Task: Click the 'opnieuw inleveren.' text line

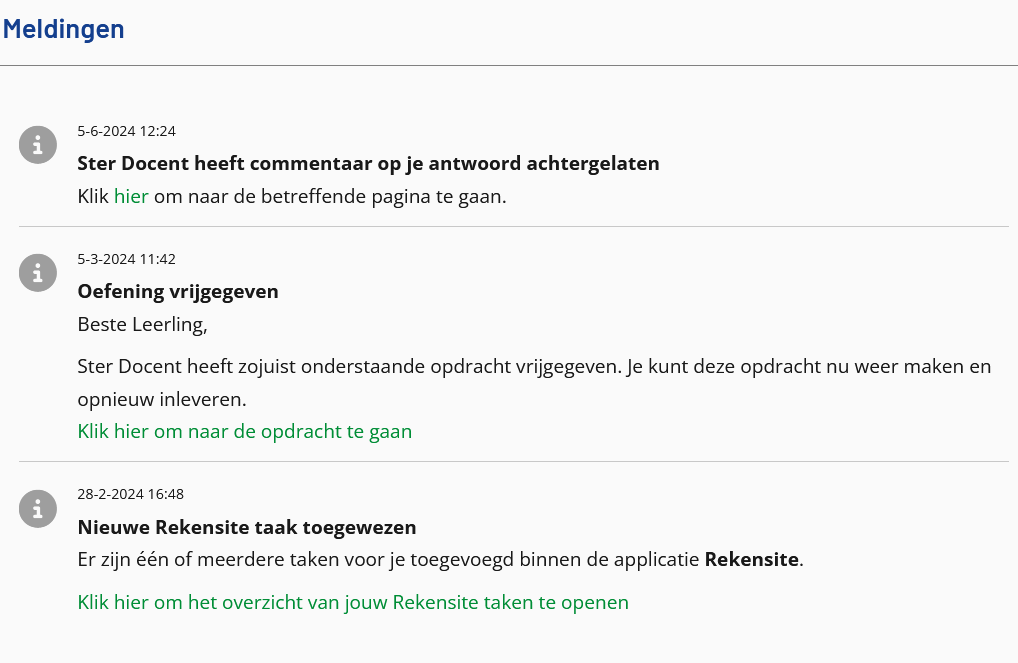Action: coord(162,399)
